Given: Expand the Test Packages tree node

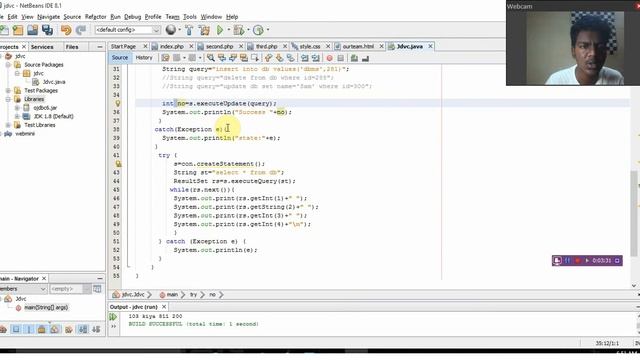Looking at the screenshot, I should pos(8,91).
